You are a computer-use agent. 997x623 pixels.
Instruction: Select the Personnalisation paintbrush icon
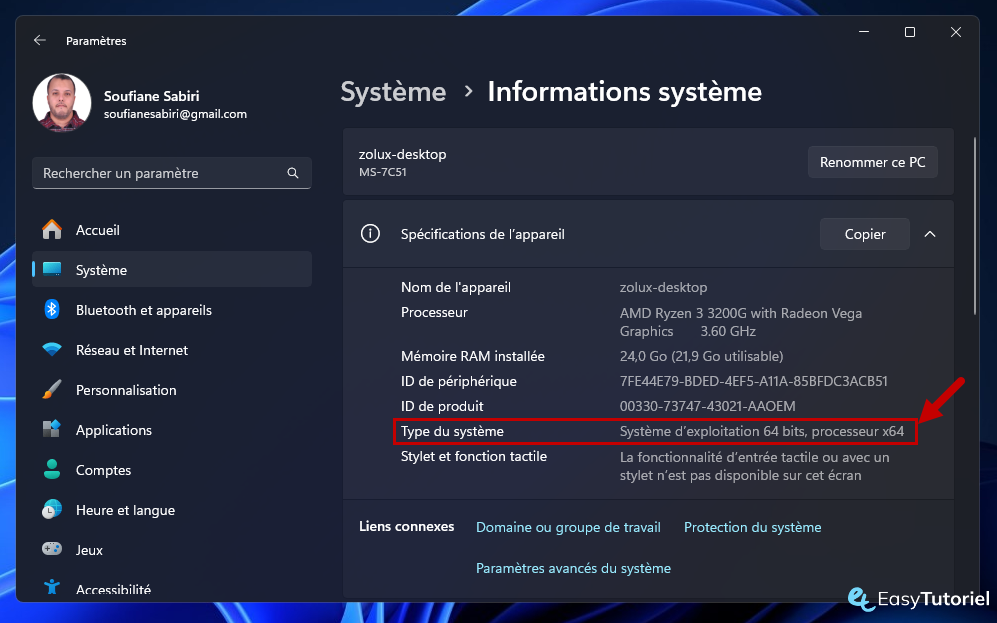pyautogui.click(x=54, y=390)
